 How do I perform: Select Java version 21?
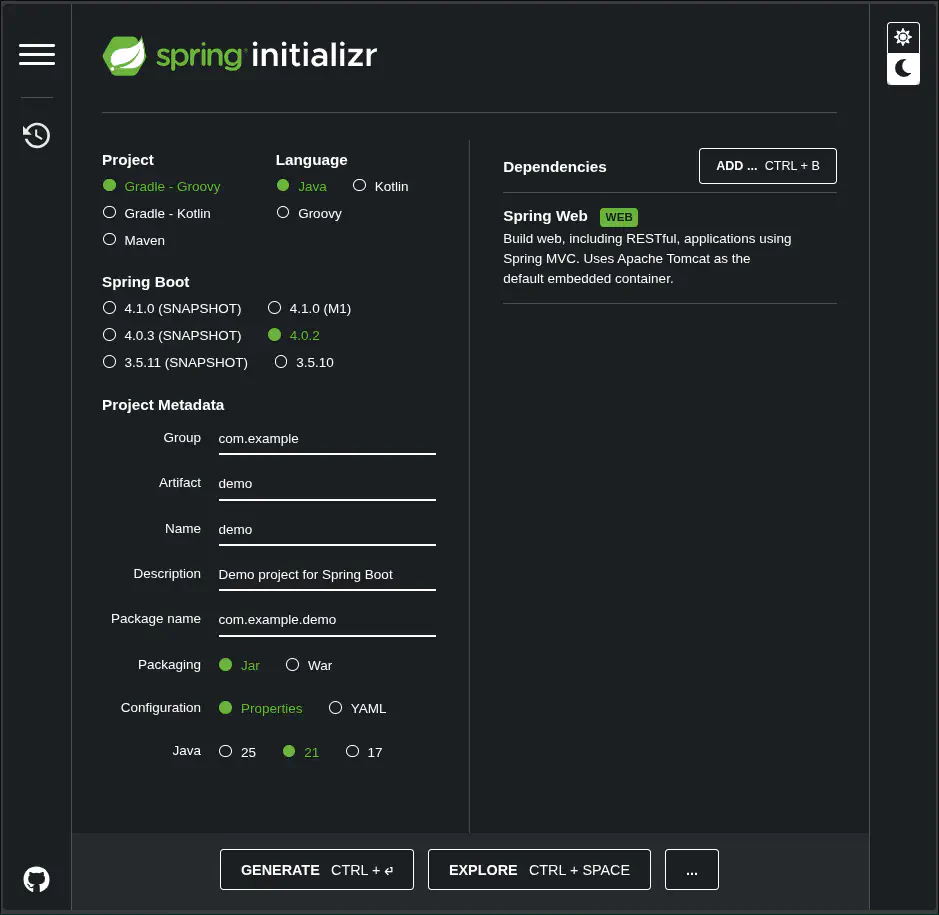click(x=301, y=752)
